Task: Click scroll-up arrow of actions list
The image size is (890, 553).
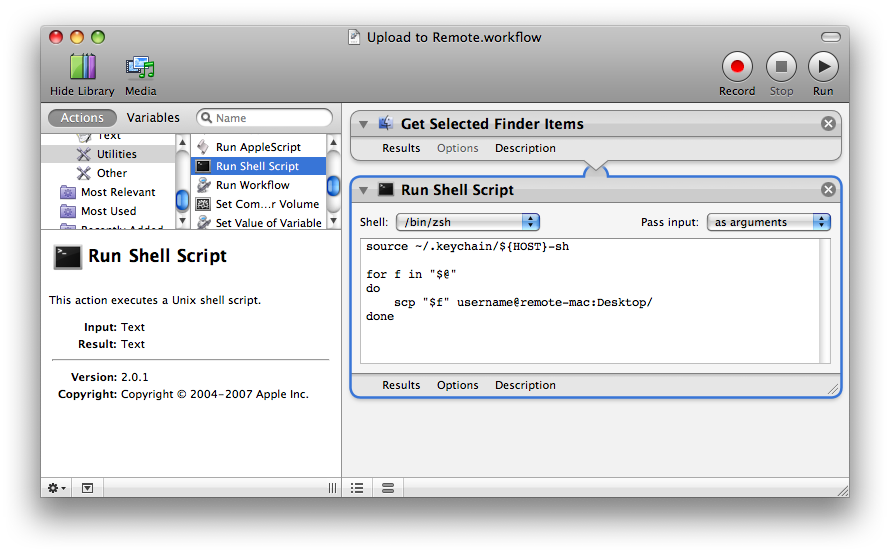Action: click(333, 143)
